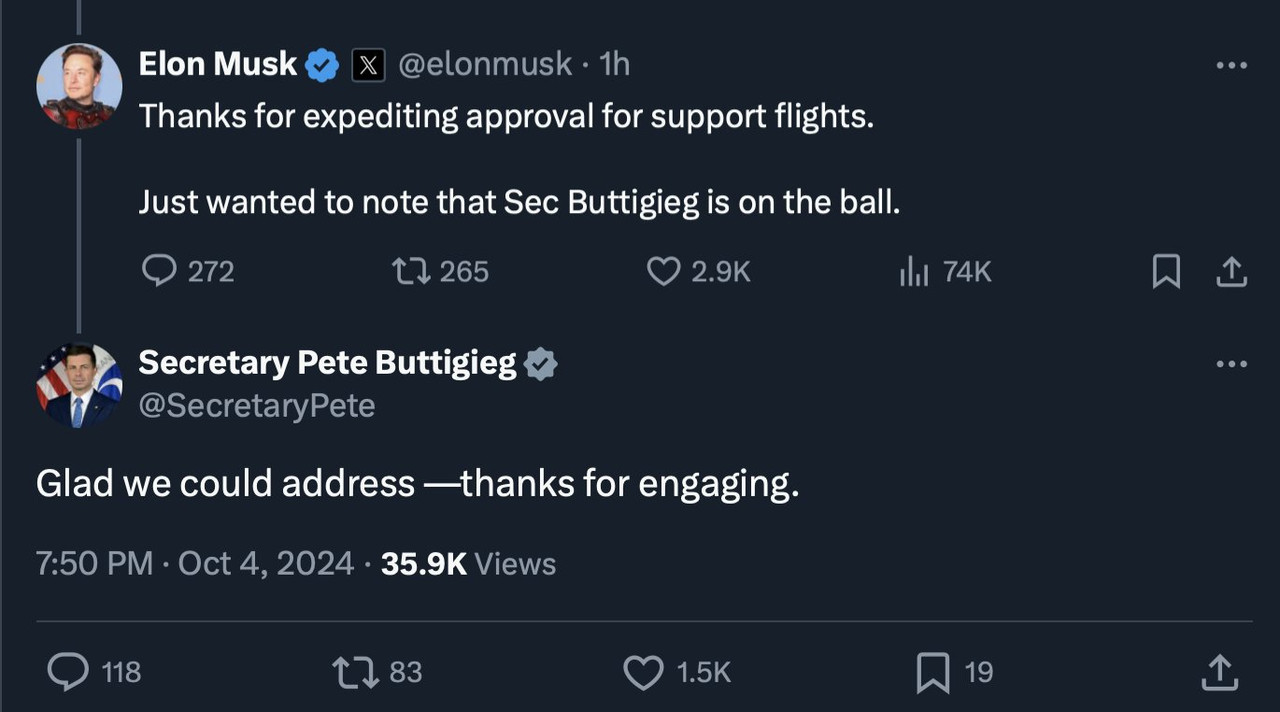Screen dimensions: 1280x712
Task: Click the @SecretaryPete handle
Action: 256,406
